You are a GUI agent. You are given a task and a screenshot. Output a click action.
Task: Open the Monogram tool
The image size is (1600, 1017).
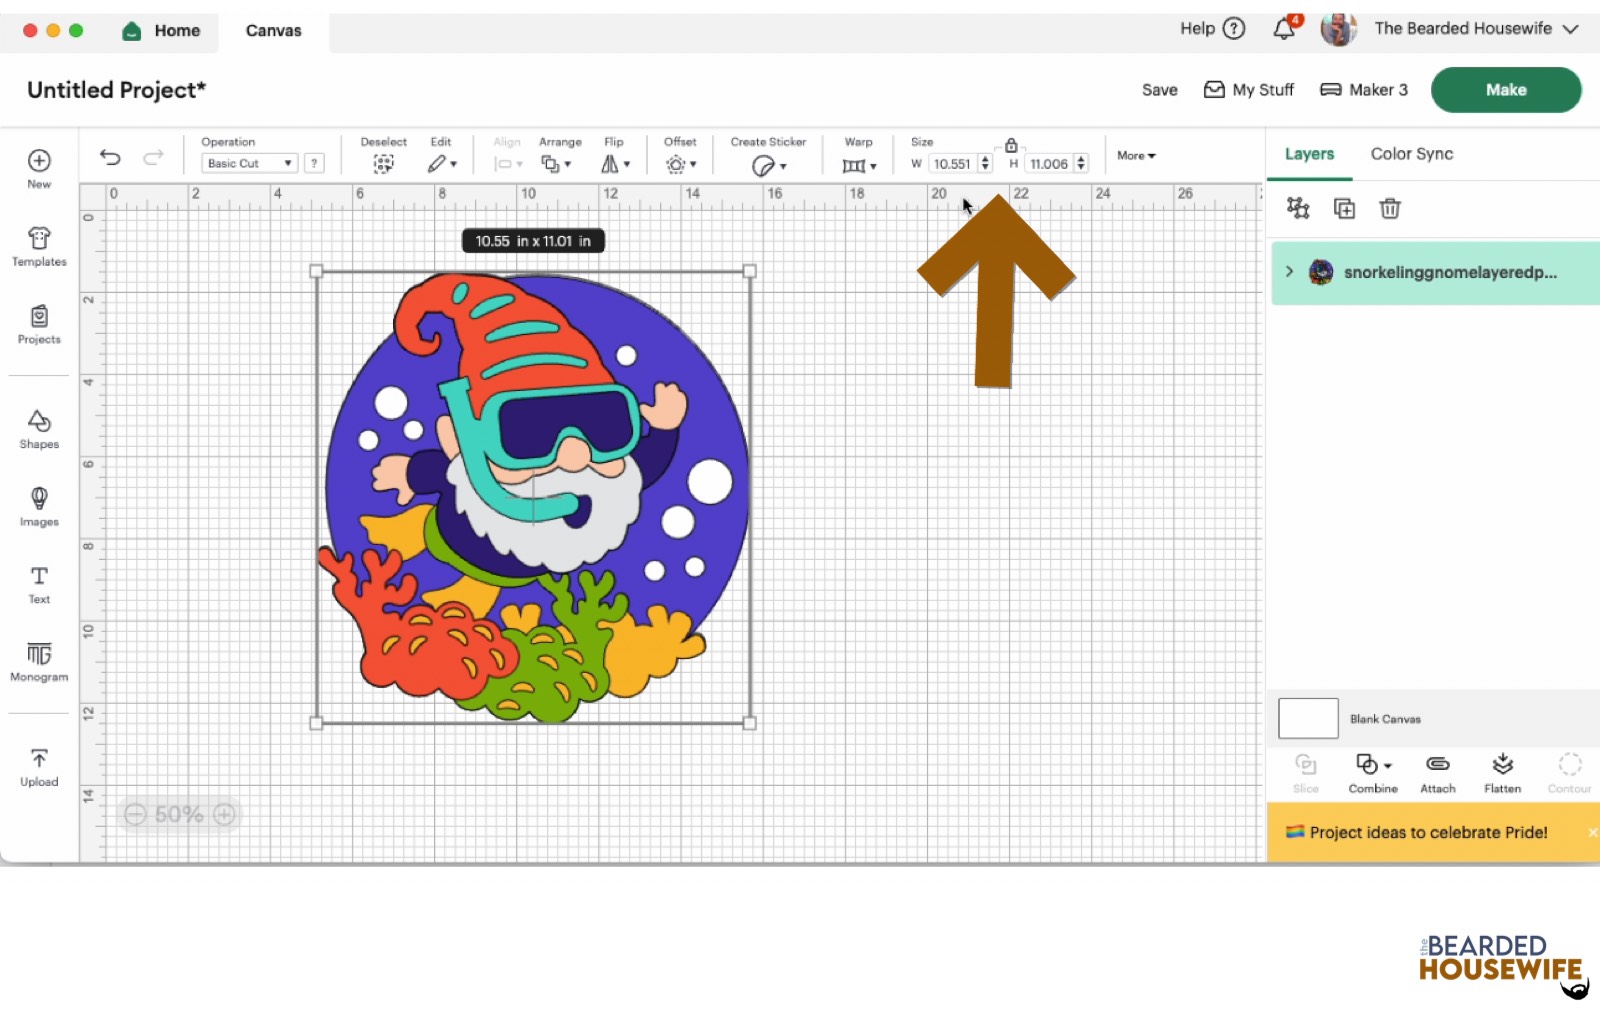click(39, 661)
